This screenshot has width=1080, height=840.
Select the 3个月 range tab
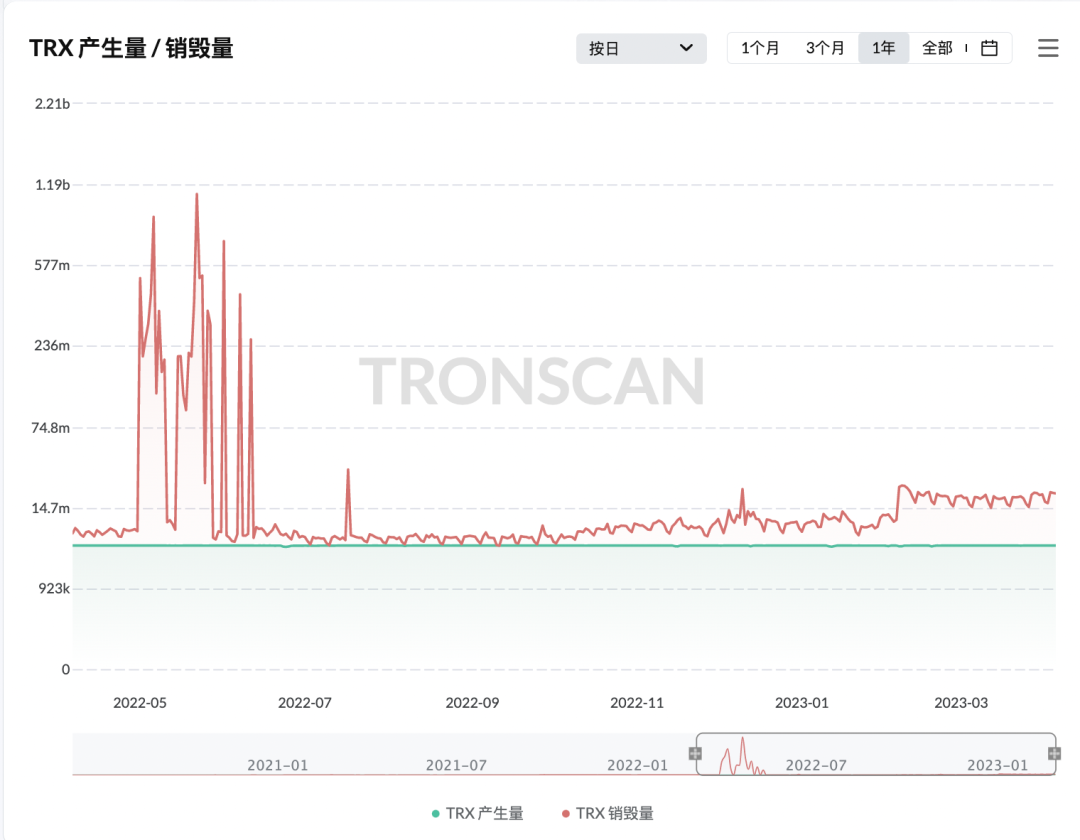click(824, 48)
